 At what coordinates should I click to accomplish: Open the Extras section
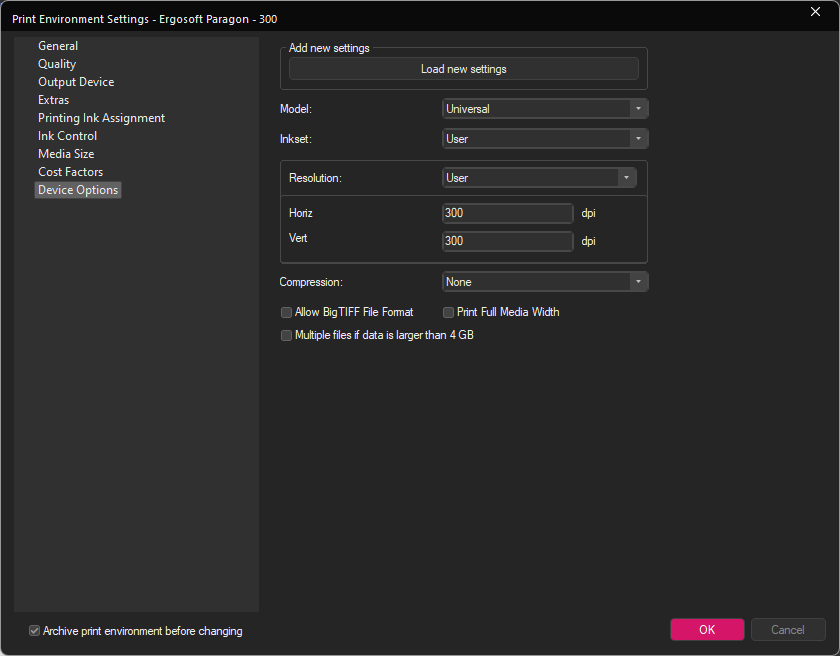(x=54, y=100)
